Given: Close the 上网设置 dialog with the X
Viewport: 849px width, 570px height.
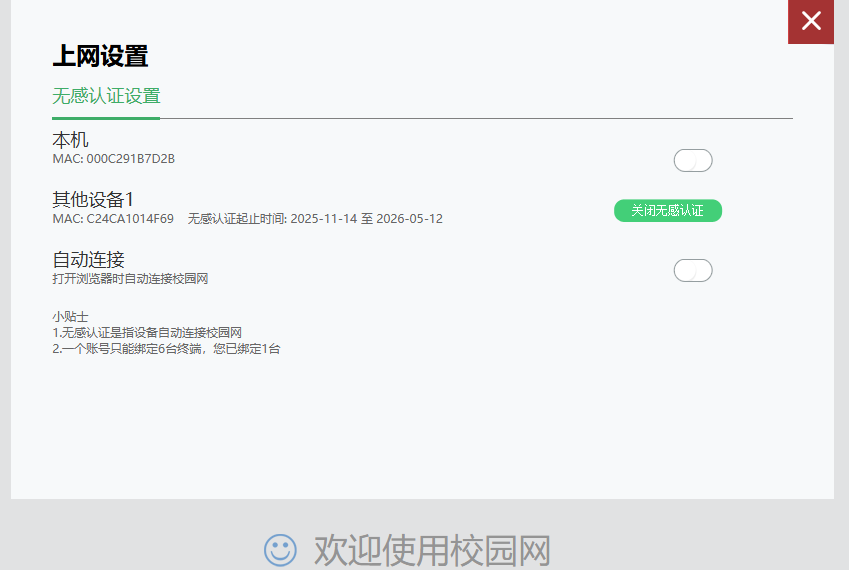Looking at the screenshot, I should pos(811,21).
